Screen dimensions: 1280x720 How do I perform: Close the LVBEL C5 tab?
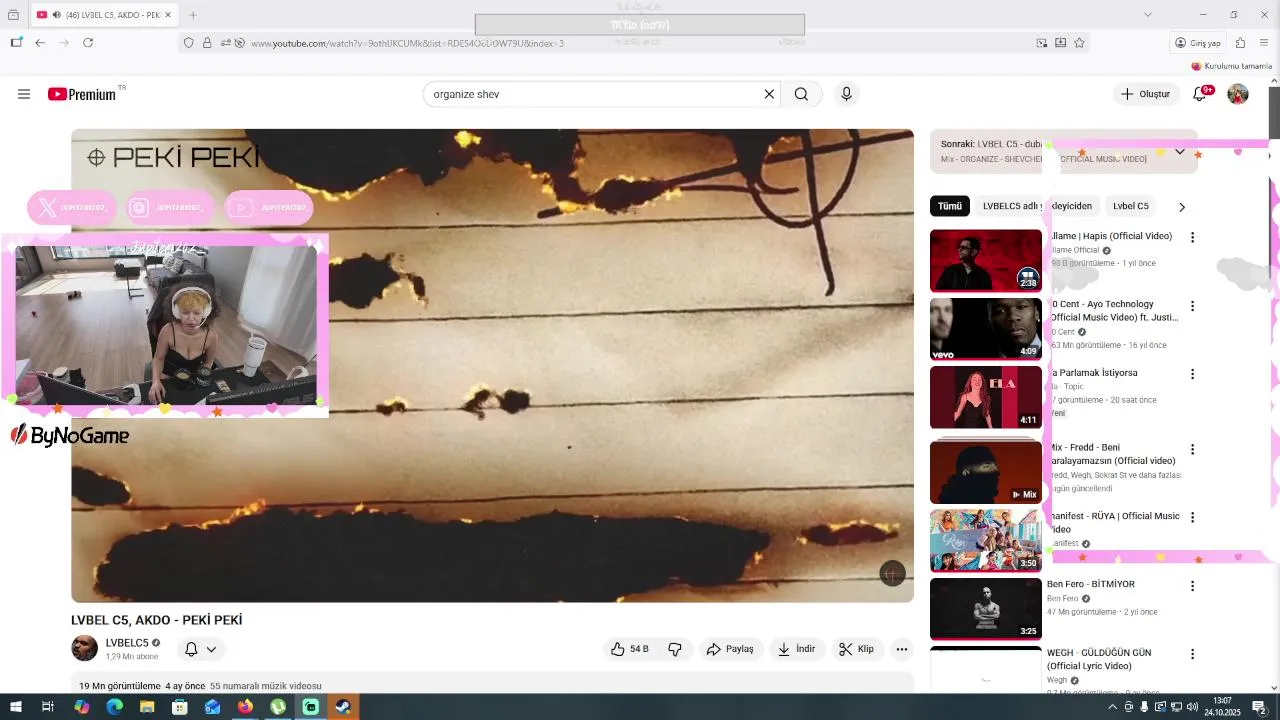(x=168, y=15)
